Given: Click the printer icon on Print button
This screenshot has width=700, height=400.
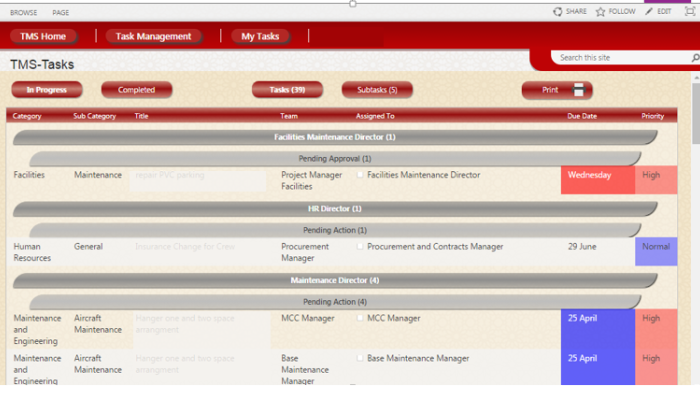Looking at the screenshot, I should coord(578,90).
